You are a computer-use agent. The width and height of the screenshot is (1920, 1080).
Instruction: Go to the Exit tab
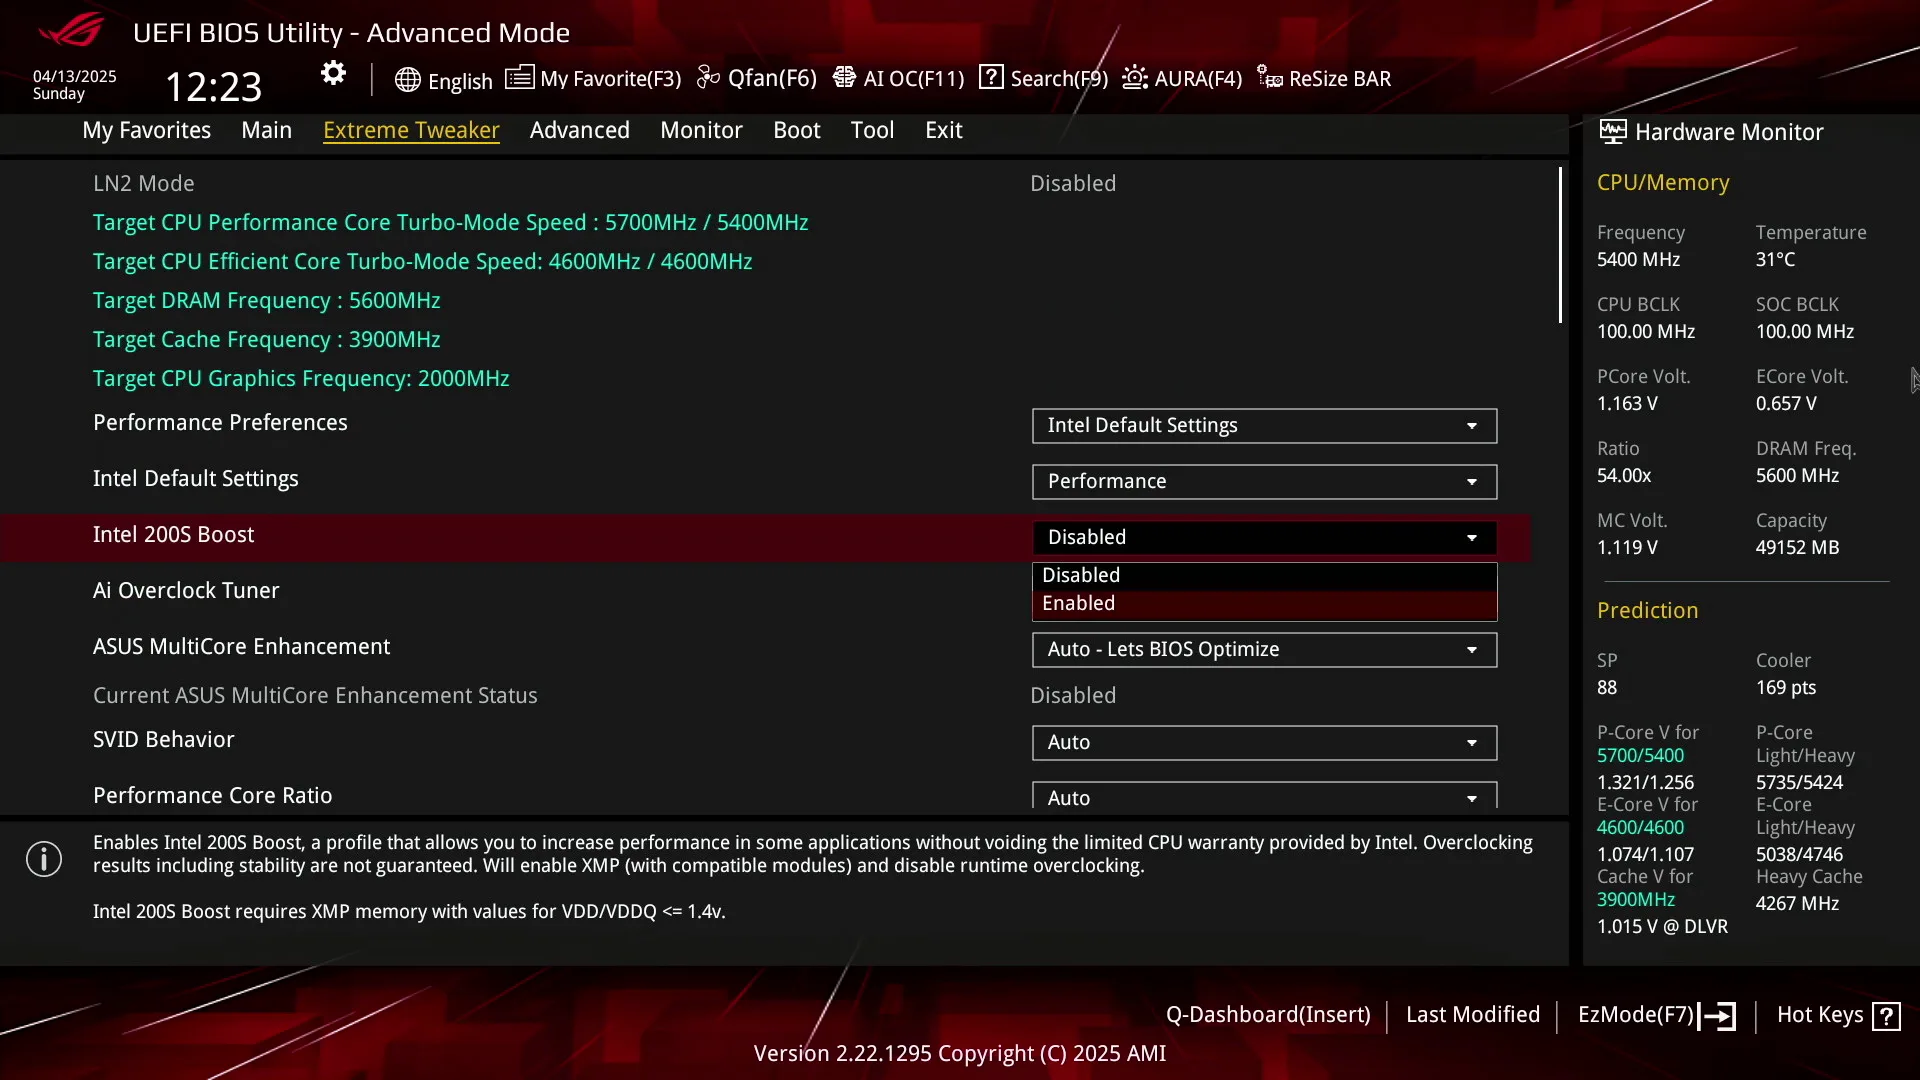click(944, 130)
